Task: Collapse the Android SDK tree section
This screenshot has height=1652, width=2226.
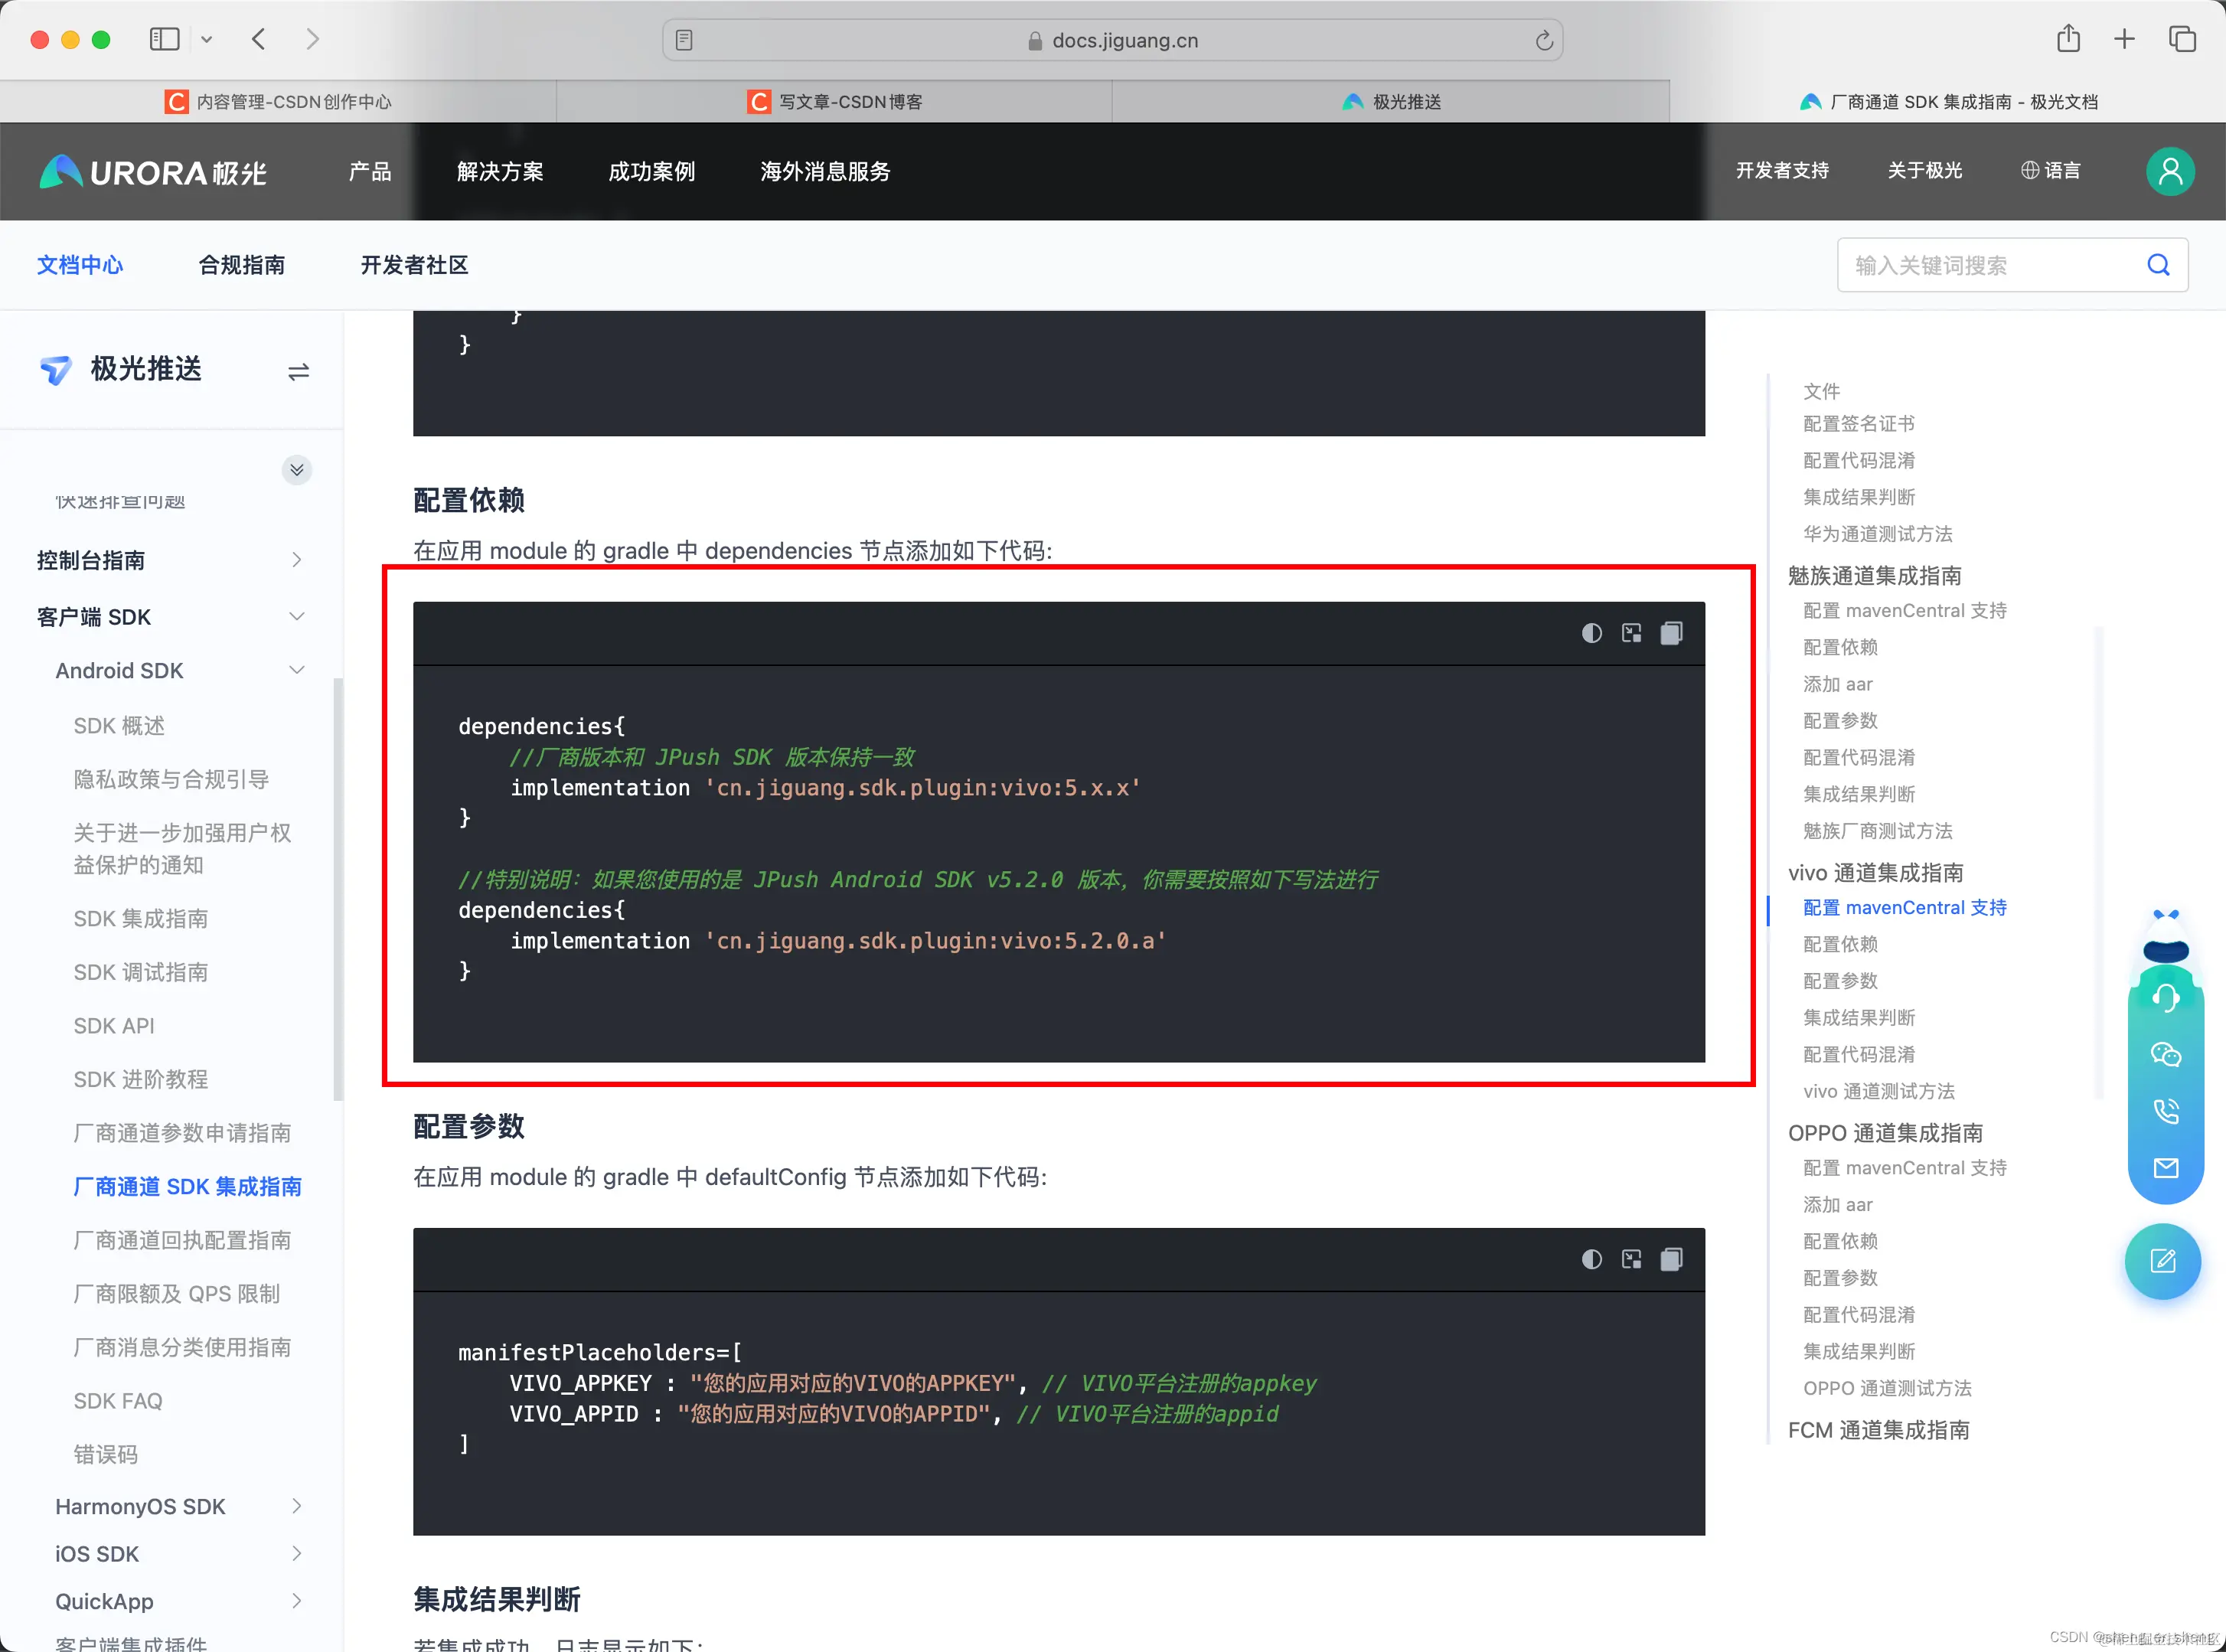Action: click(296, 670)
